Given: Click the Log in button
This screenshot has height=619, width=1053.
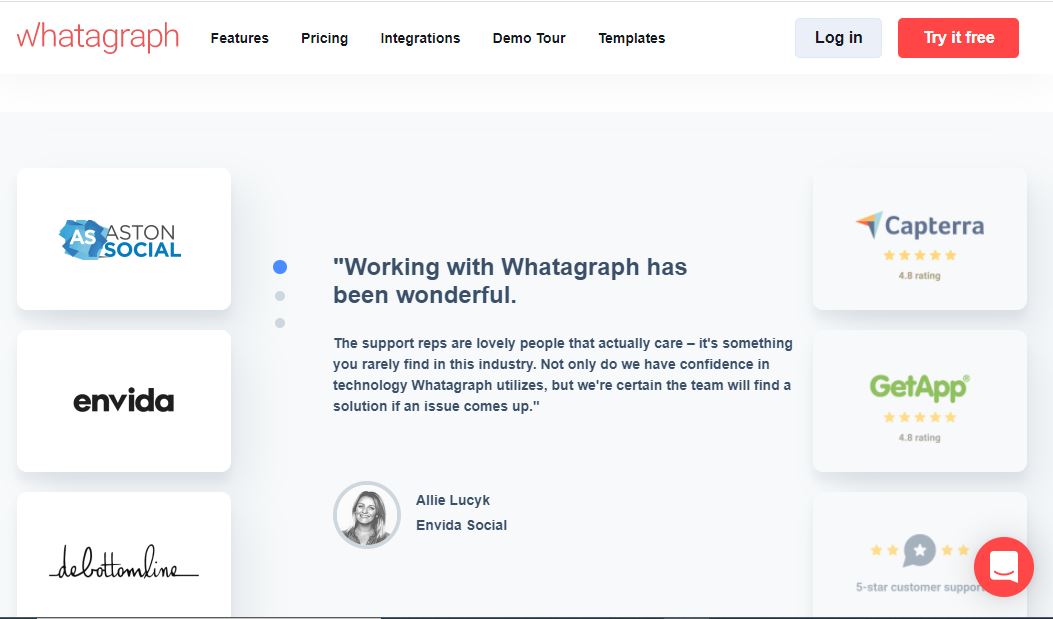Looking at the screenshot, I should (x=838, y=38).
